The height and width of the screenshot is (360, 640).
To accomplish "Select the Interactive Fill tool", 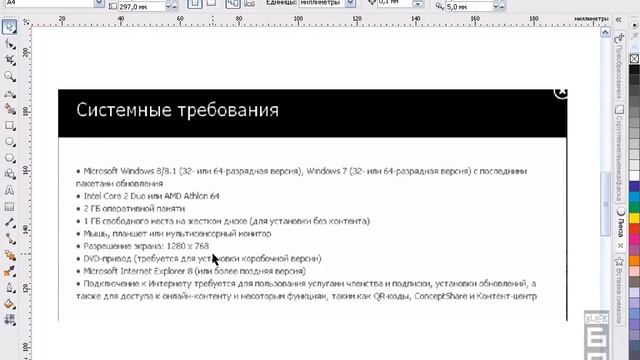I will (9, 320).
